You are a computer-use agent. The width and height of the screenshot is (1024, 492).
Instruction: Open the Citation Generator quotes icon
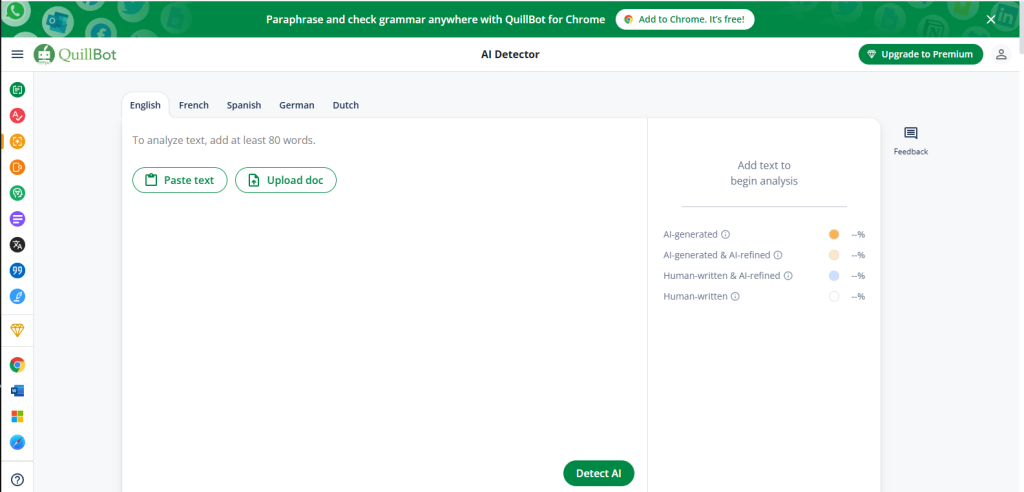click(17, 271)
